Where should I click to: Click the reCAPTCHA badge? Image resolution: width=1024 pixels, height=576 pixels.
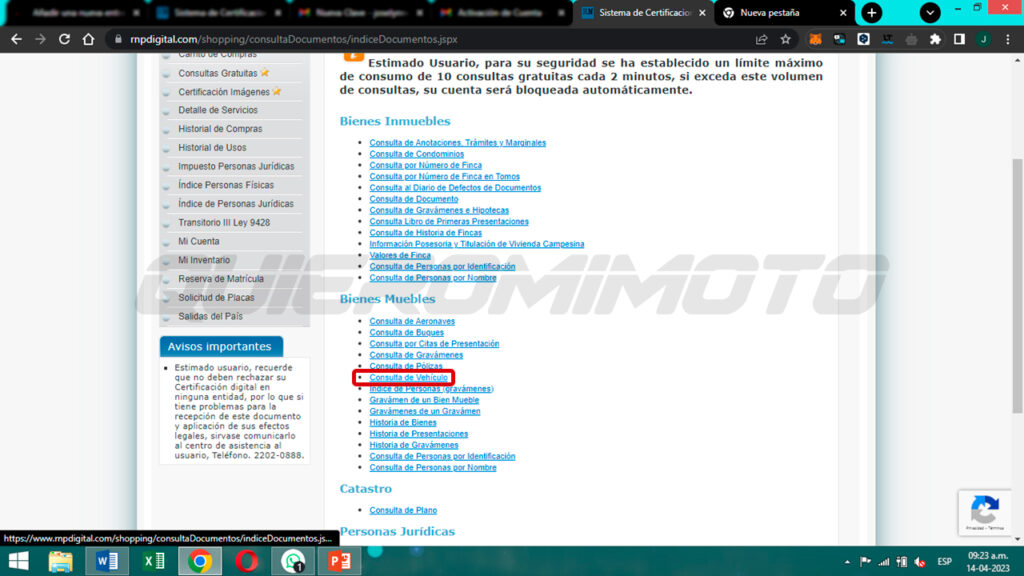click(x=985, y=513)
